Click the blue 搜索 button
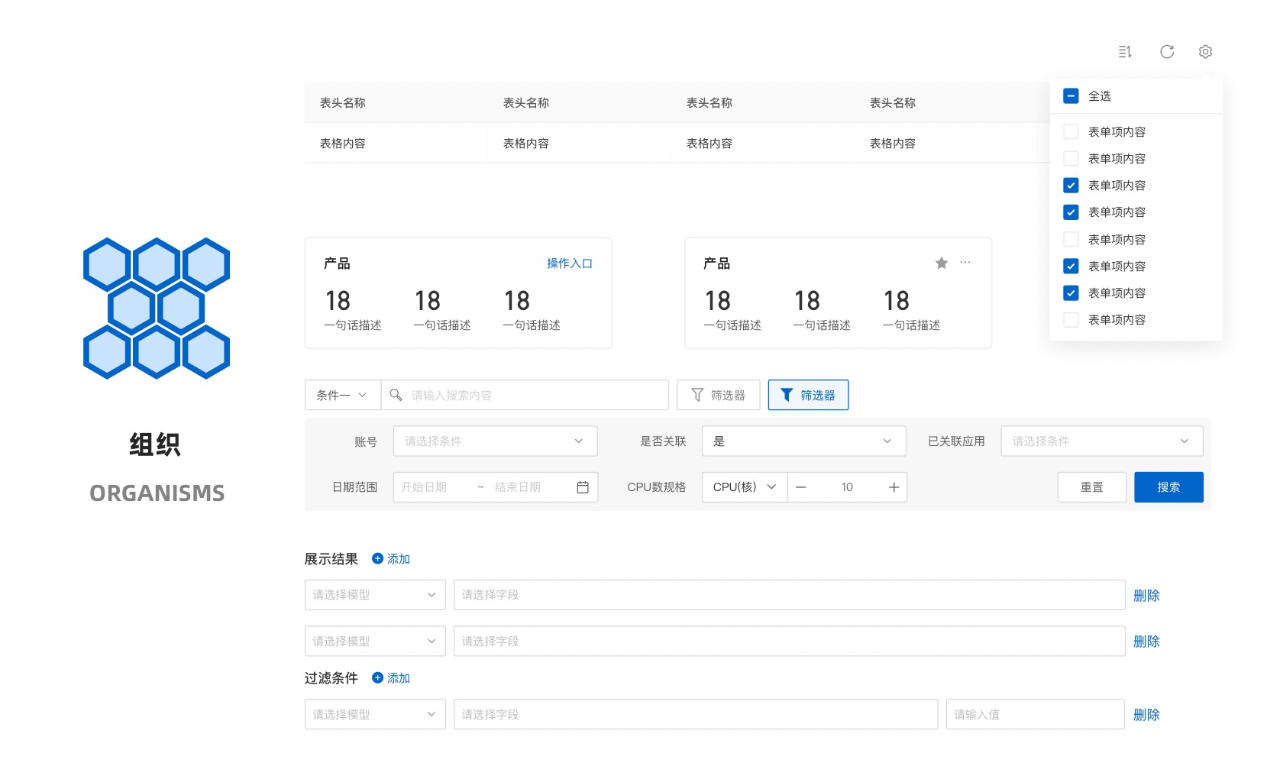 point(1169,487)
